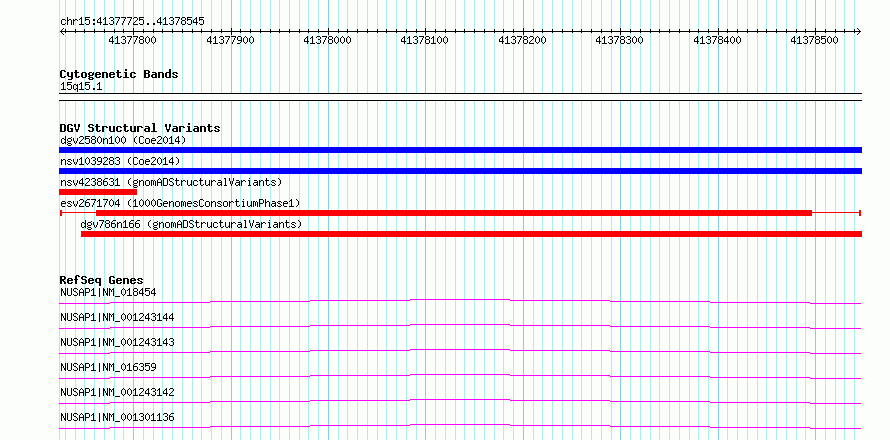
Task: Click ruler position 41378100
Action: [425, 40]
